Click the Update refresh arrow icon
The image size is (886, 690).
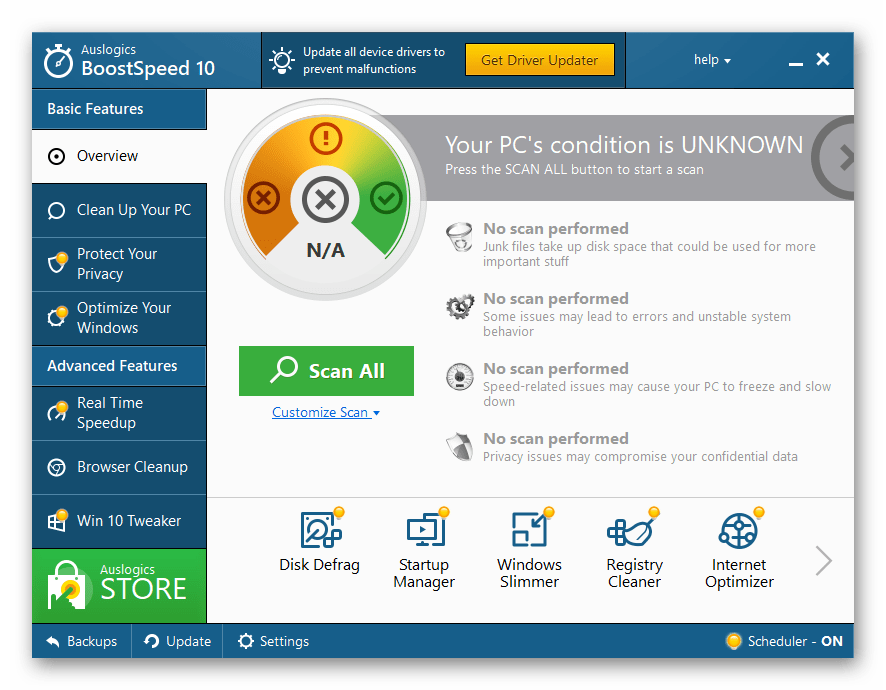coord(151,641)
